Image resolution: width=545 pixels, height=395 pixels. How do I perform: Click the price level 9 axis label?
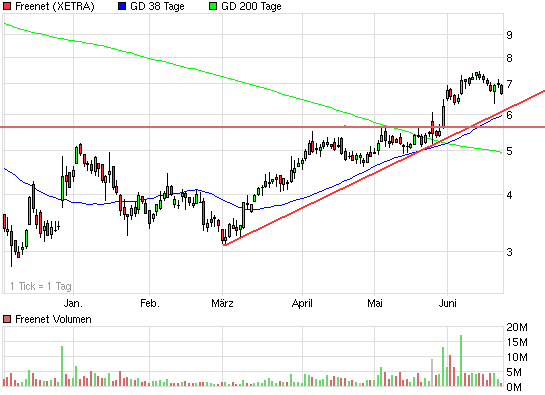tap(510, 35)
